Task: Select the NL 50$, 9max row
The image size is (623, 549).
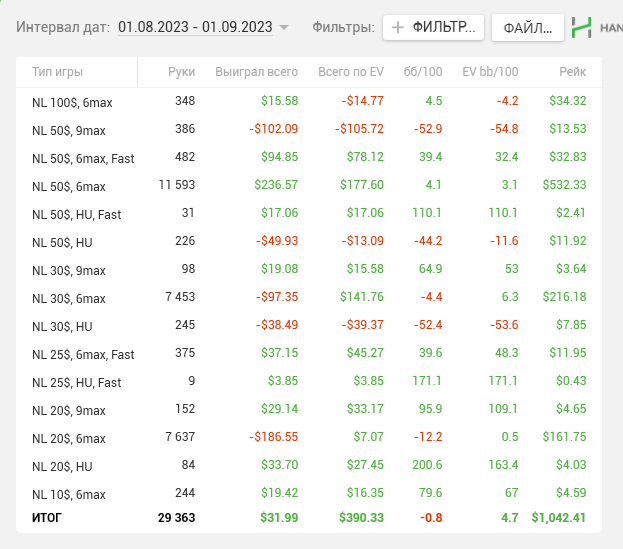Action: pos(309,130)
